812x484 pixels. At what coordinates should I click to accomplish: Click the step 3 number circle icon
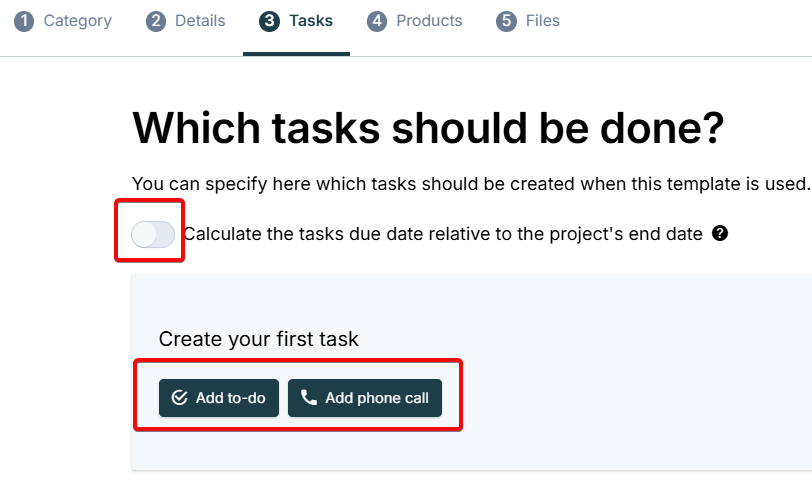coord(269,21)
